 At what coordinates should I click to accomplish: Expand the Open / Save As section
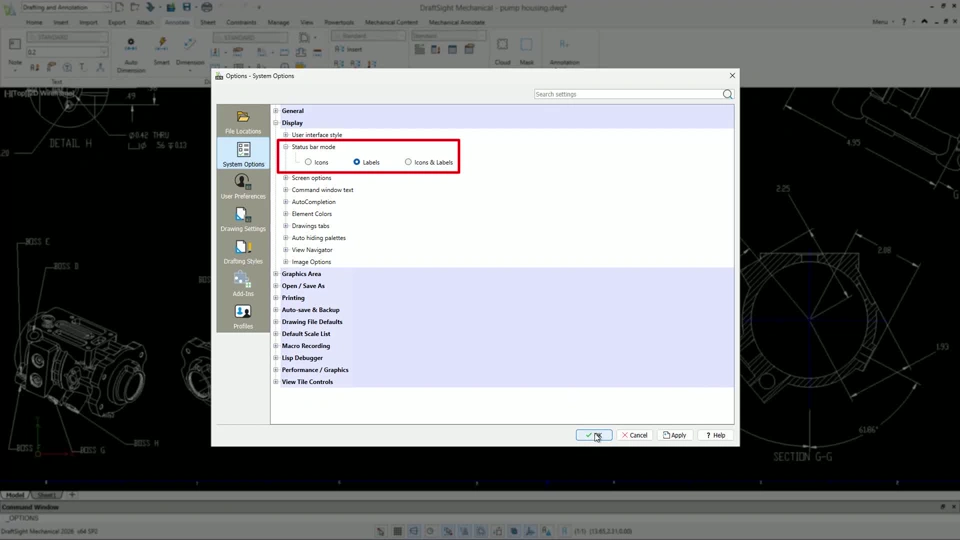coord(276,286)
